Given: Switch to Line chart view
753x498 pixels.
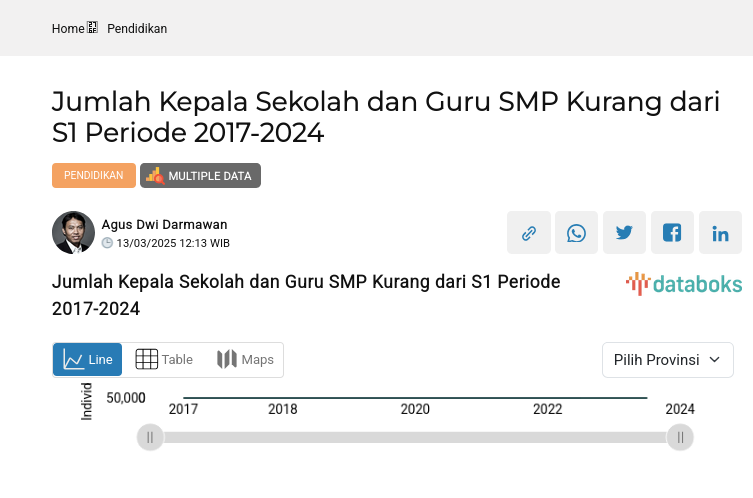Looking at the screenshot, I should click(88, 360).
